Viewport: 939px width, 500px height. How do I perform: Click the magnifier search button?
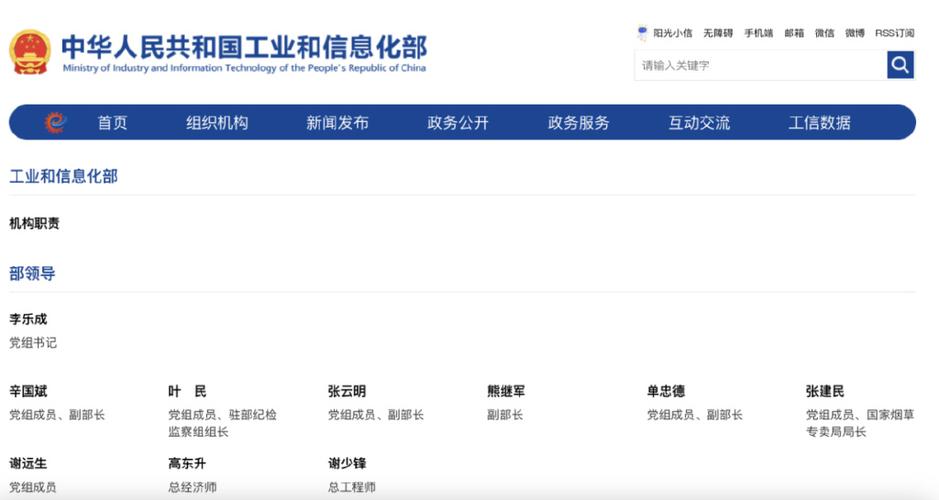pyautogui.click(x=900, y=65)
